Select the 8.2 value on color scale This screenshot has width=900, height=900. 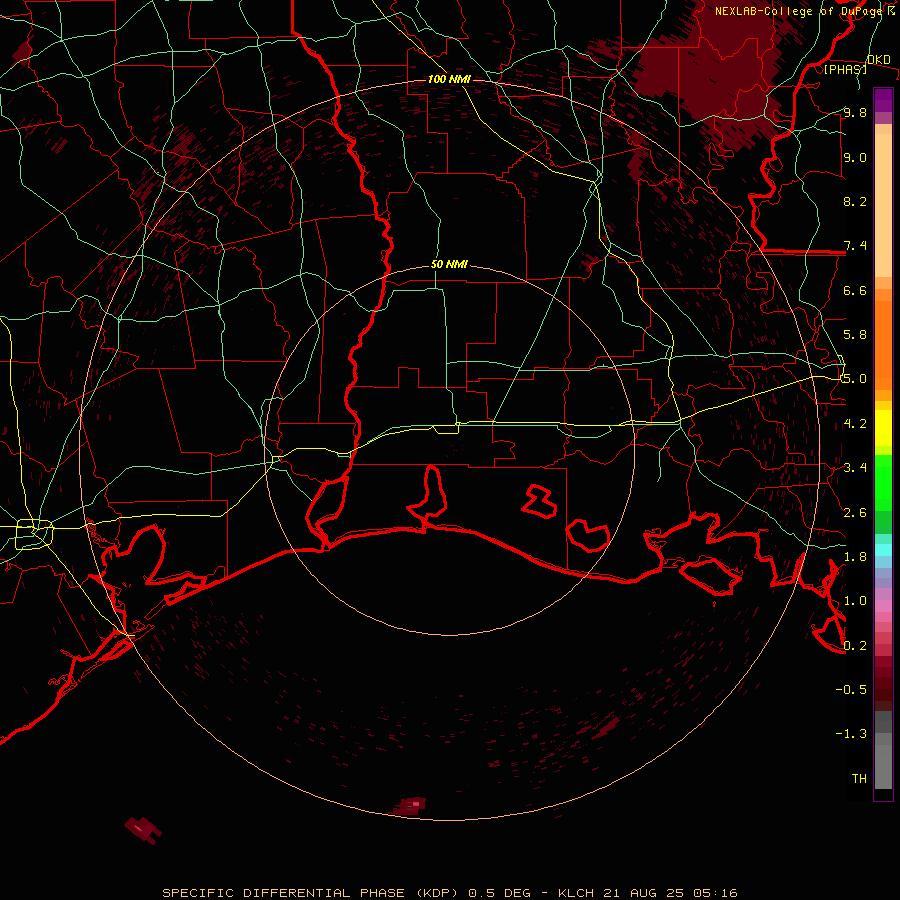coord(855,201)
